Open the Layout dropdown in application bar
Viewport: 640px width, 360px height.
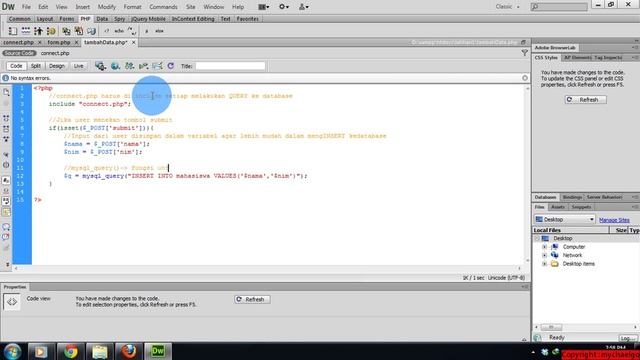(x=264, y=7)
